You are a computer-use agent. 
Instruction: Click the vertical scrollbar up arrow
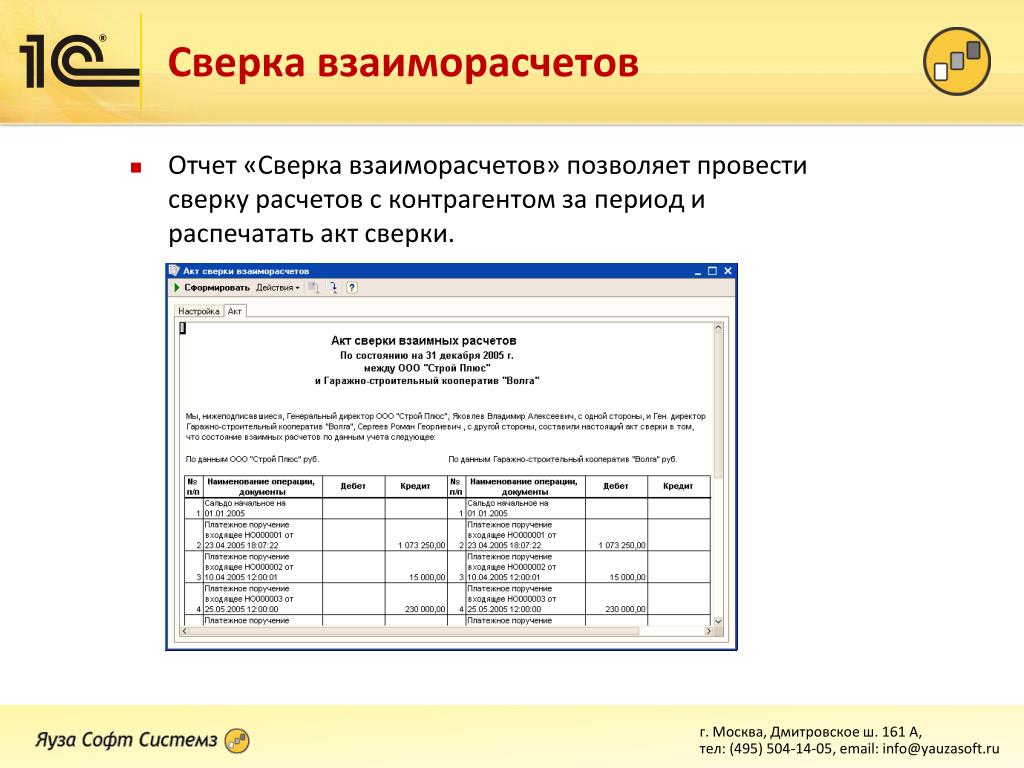click(x=718, y=327)
